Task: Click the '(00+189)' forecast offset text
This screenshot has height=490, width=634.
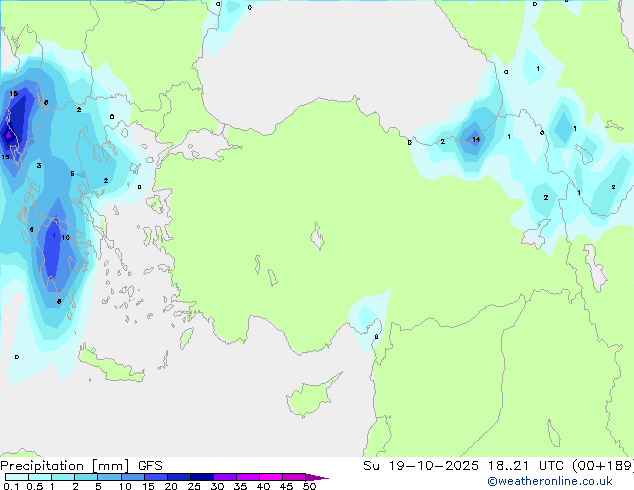Action: (x=602, y=466)
